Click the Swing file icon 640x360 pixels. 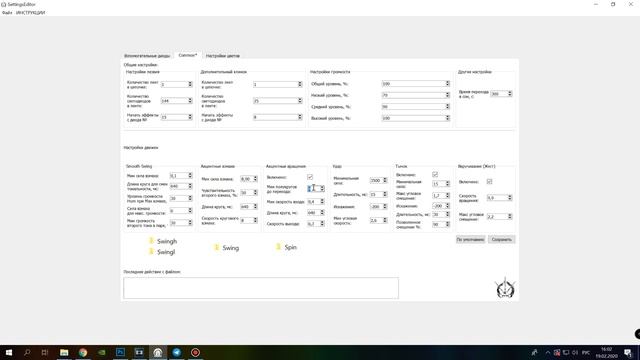coord(217,247)
